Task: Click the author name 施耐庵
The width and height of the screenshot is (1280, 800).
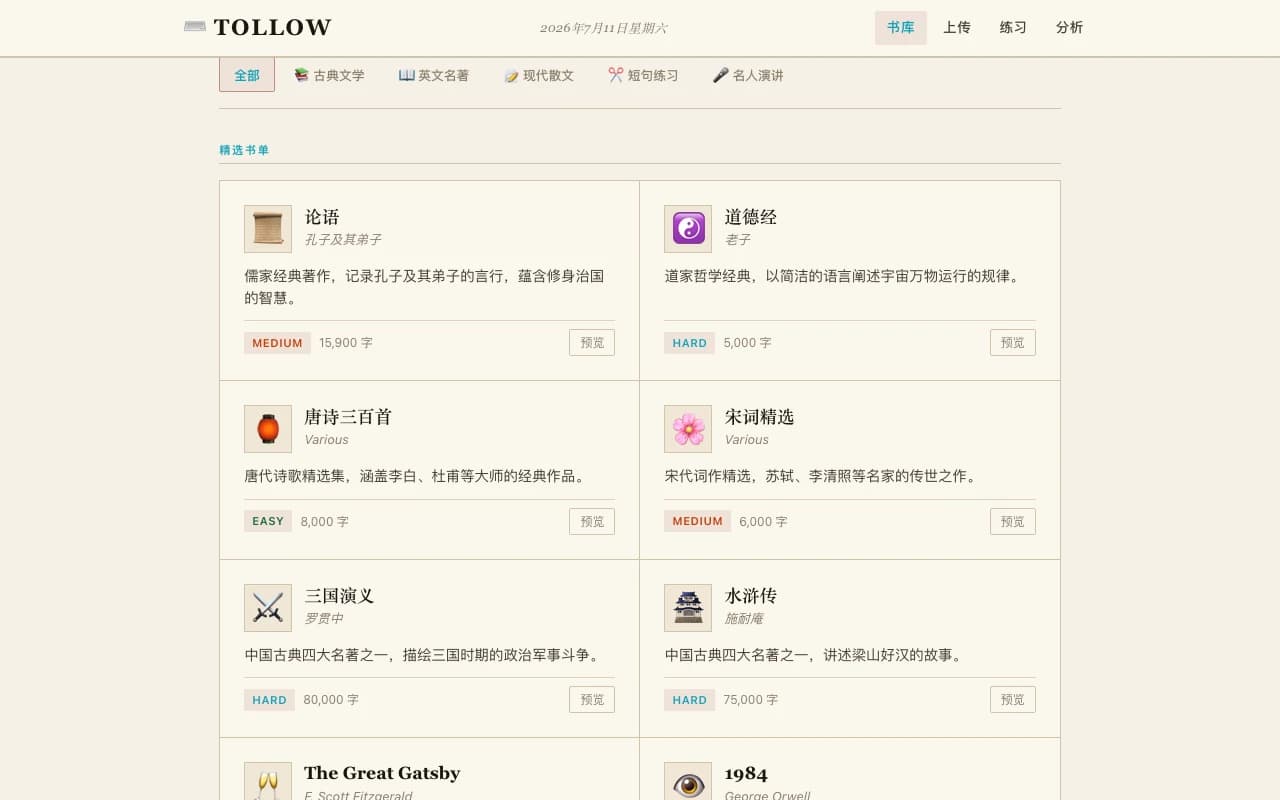Action: (x=744, y=619)
